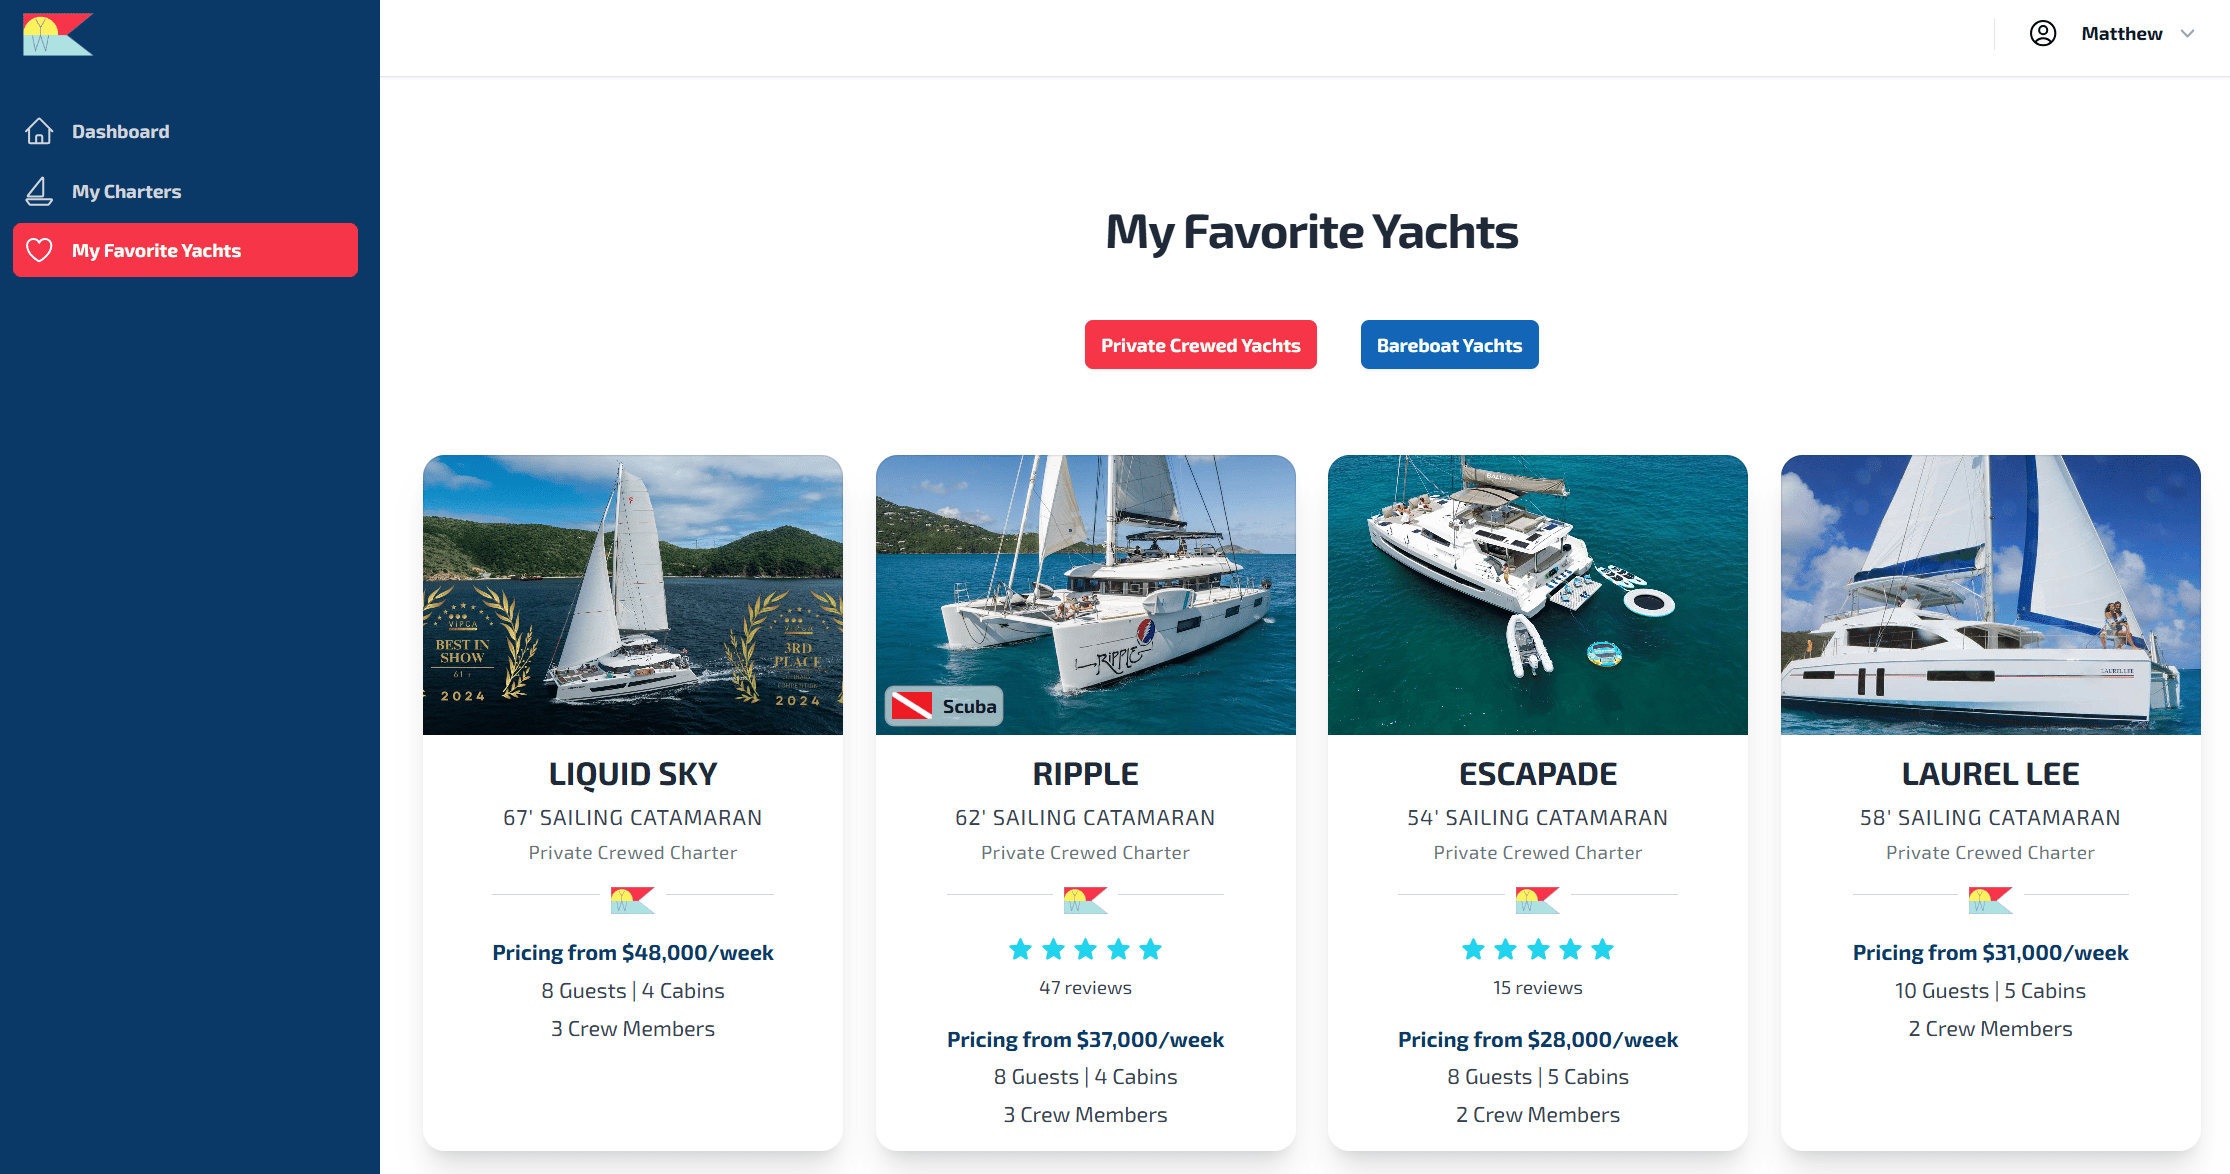Select Dashboard in the sidebar menu
The height and width of the screenshot is (1174, 2230).
120,130
